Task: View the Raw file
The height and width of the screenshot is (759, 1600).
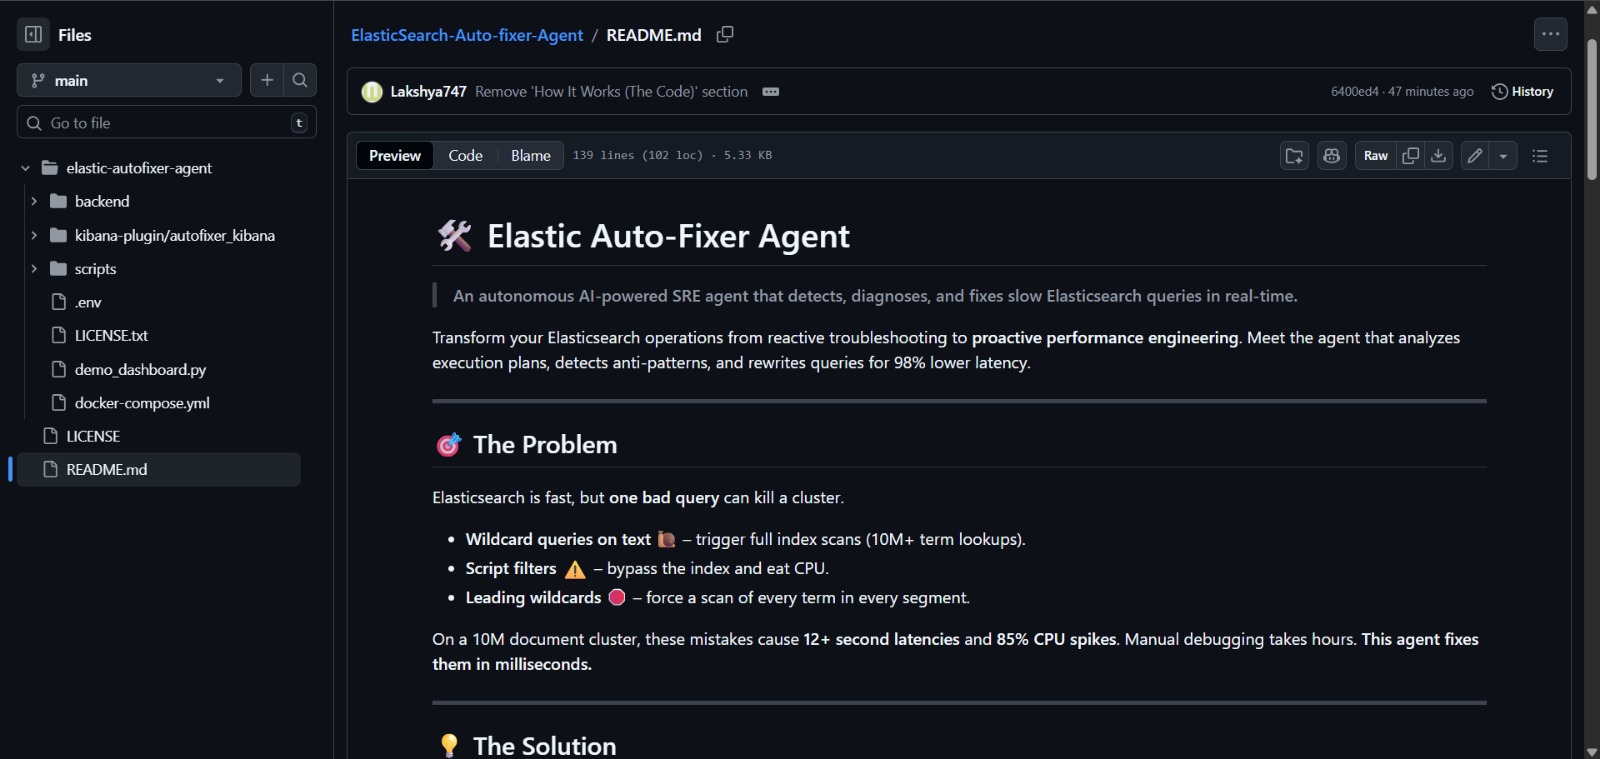Action: pos(1376,156)
